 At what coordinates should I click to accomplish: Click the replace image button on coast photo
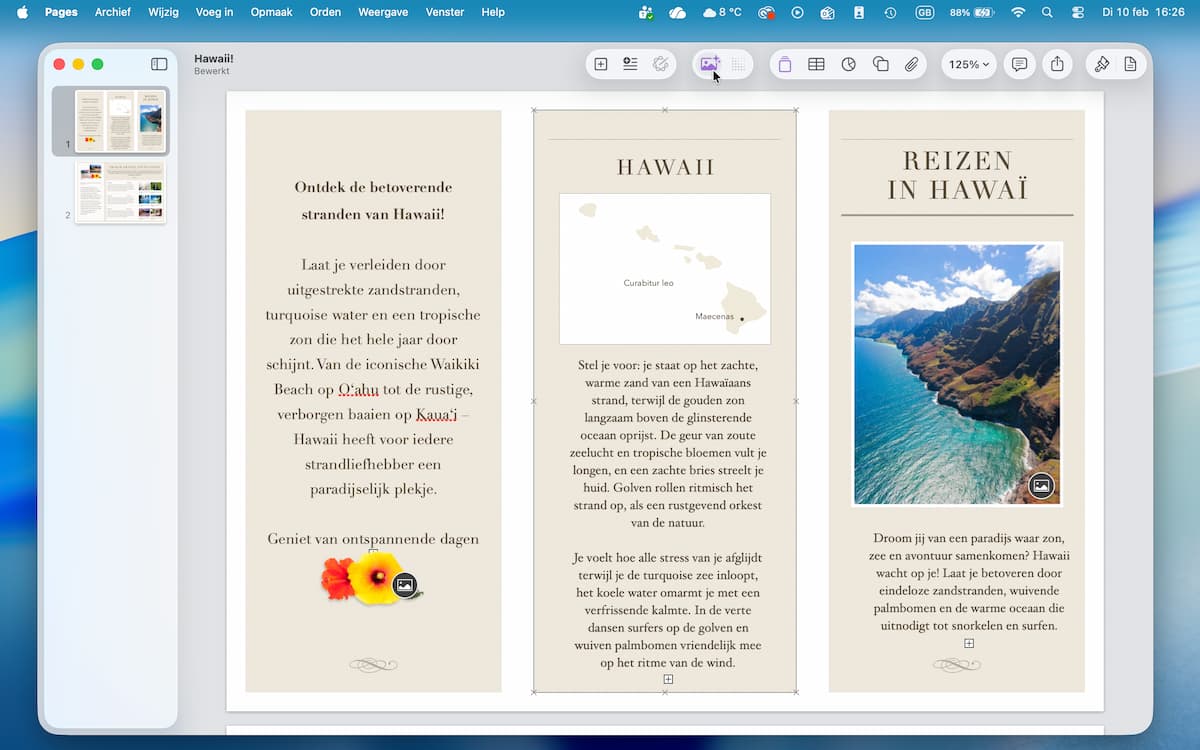pyautogui.click(x=1041, y=486)
